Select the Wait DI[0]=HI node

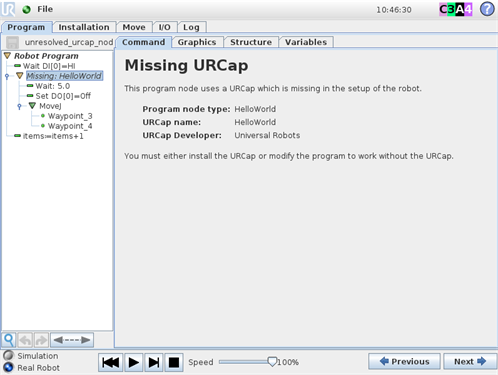49,66
